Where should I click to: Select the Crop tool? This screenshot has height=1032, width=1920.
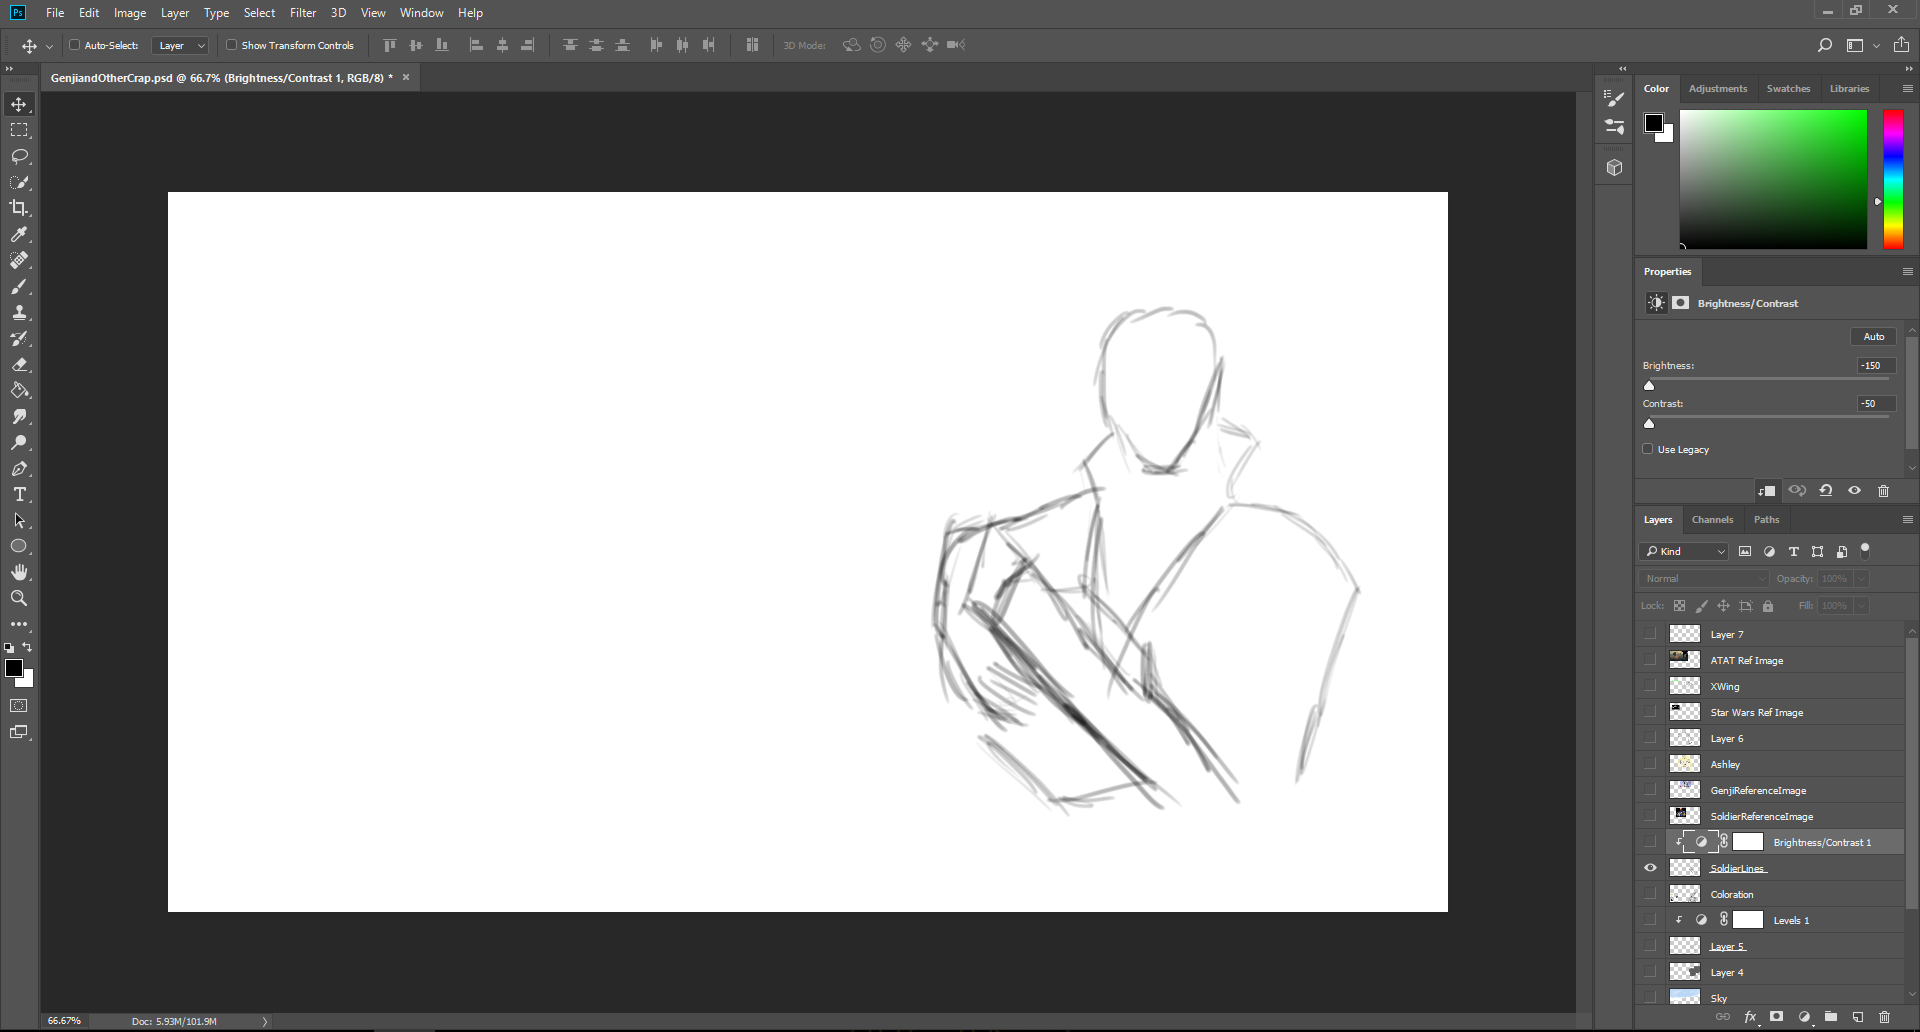[19, 208]
